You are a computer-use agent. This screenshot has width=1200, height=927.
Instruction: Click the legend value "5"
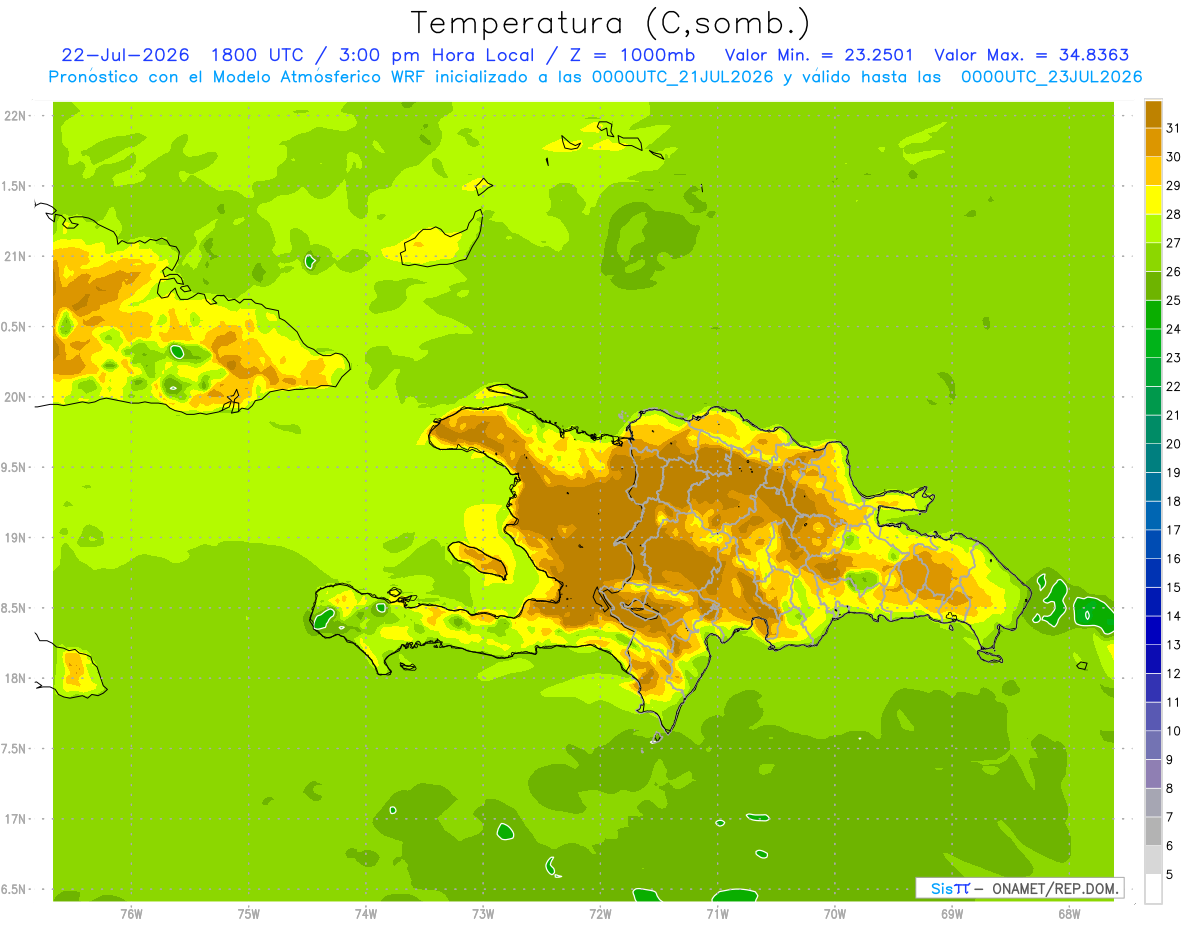click(1170, 875)
